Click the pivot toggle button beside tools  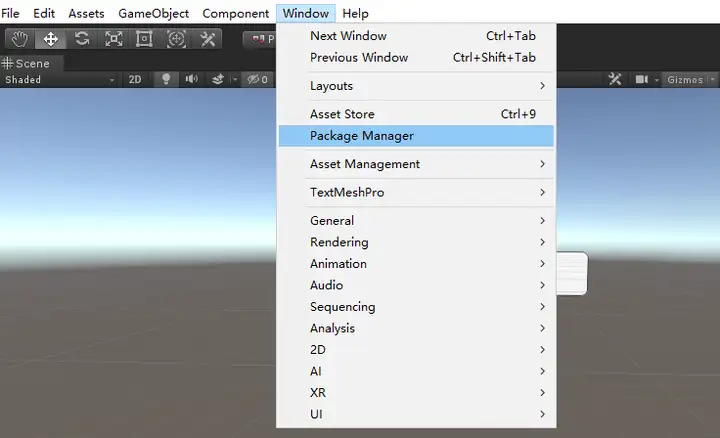click(259, 39)
